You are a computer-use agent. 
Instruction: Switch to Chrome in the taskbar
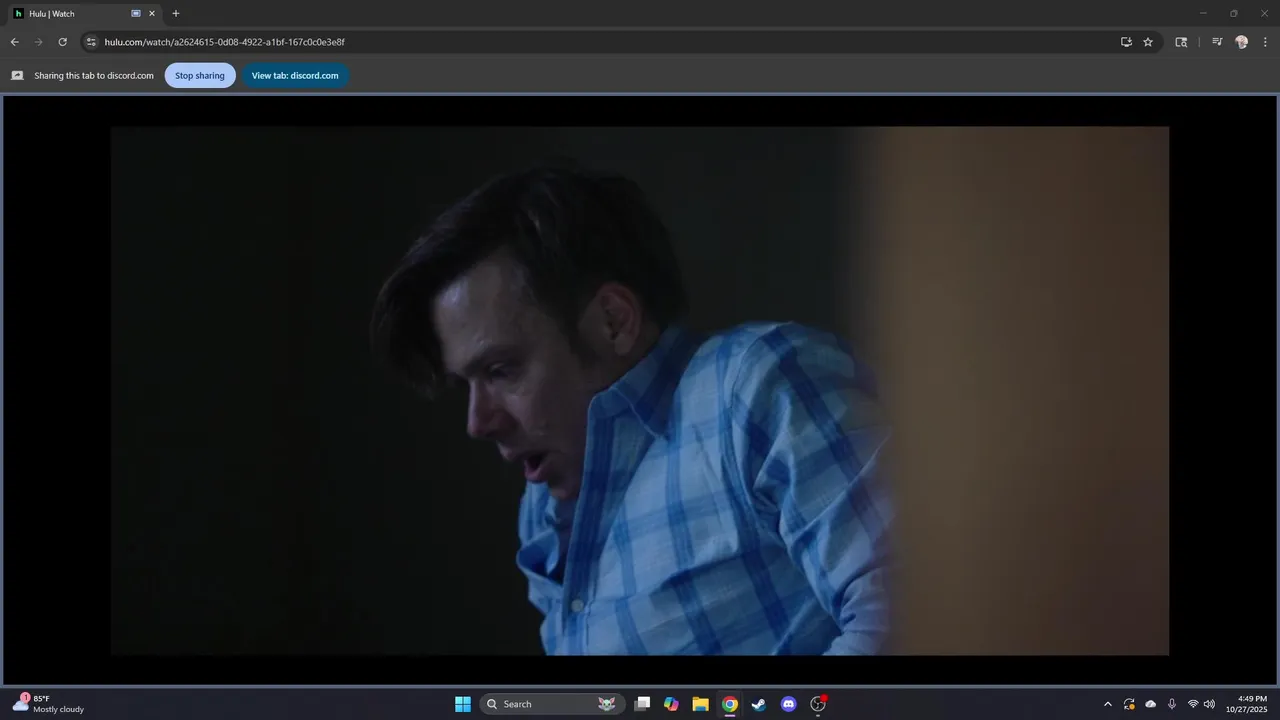[730, 704]
